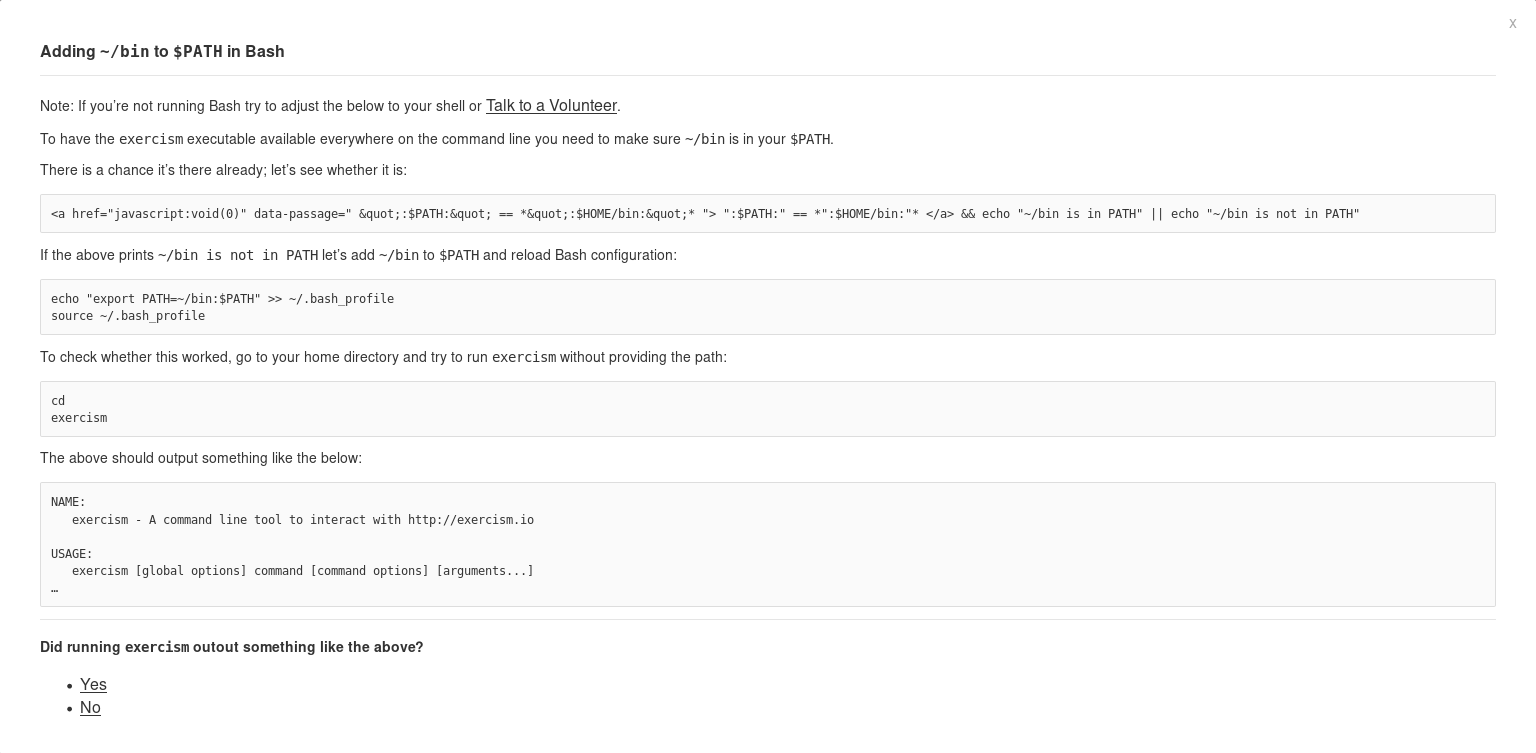Click the echo export PATH line
Viewport: 1536px width, 753px height.
pyautogui.click(x=222, y=298)
